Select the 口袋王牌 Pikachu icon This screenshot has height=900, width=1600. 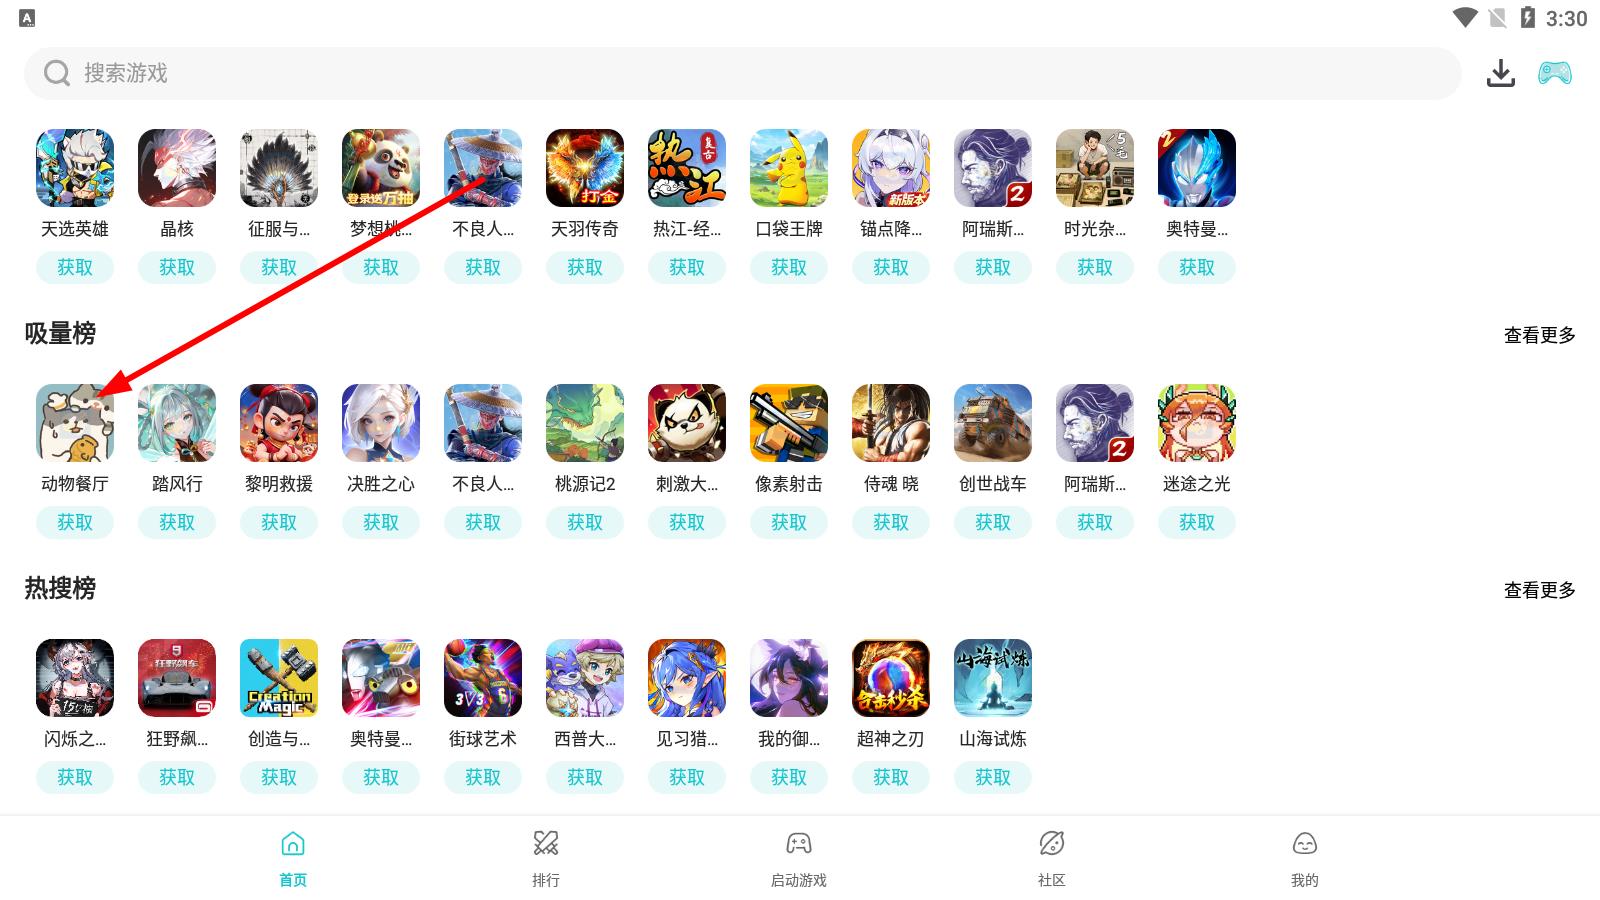789,168
